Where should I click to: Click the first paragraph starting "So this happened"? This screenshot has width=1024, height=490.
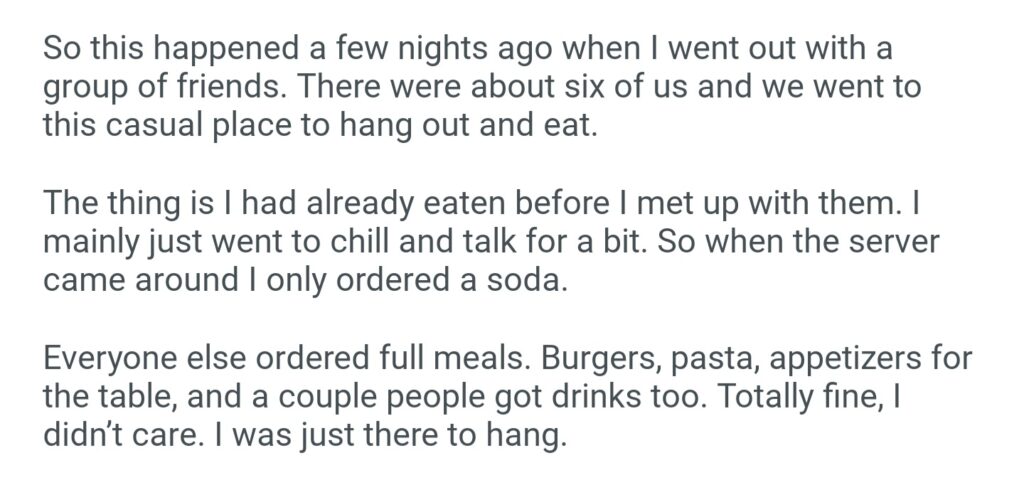480,88
